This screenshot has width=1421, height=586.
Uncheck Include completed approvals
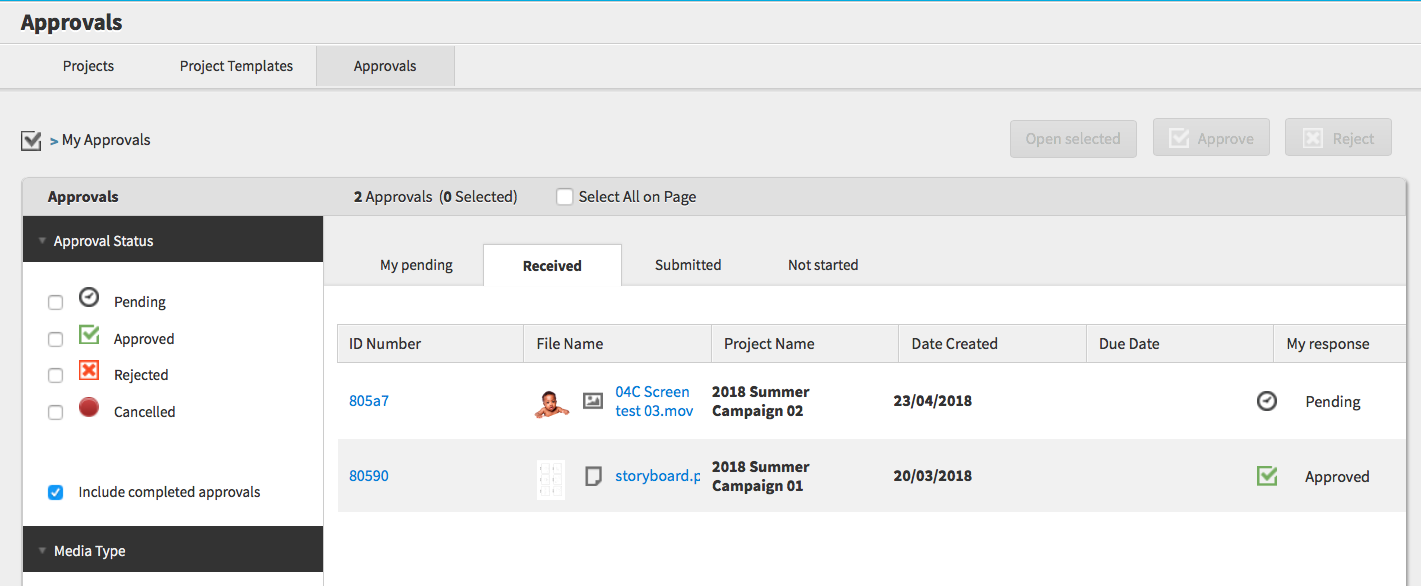point(56,492)
